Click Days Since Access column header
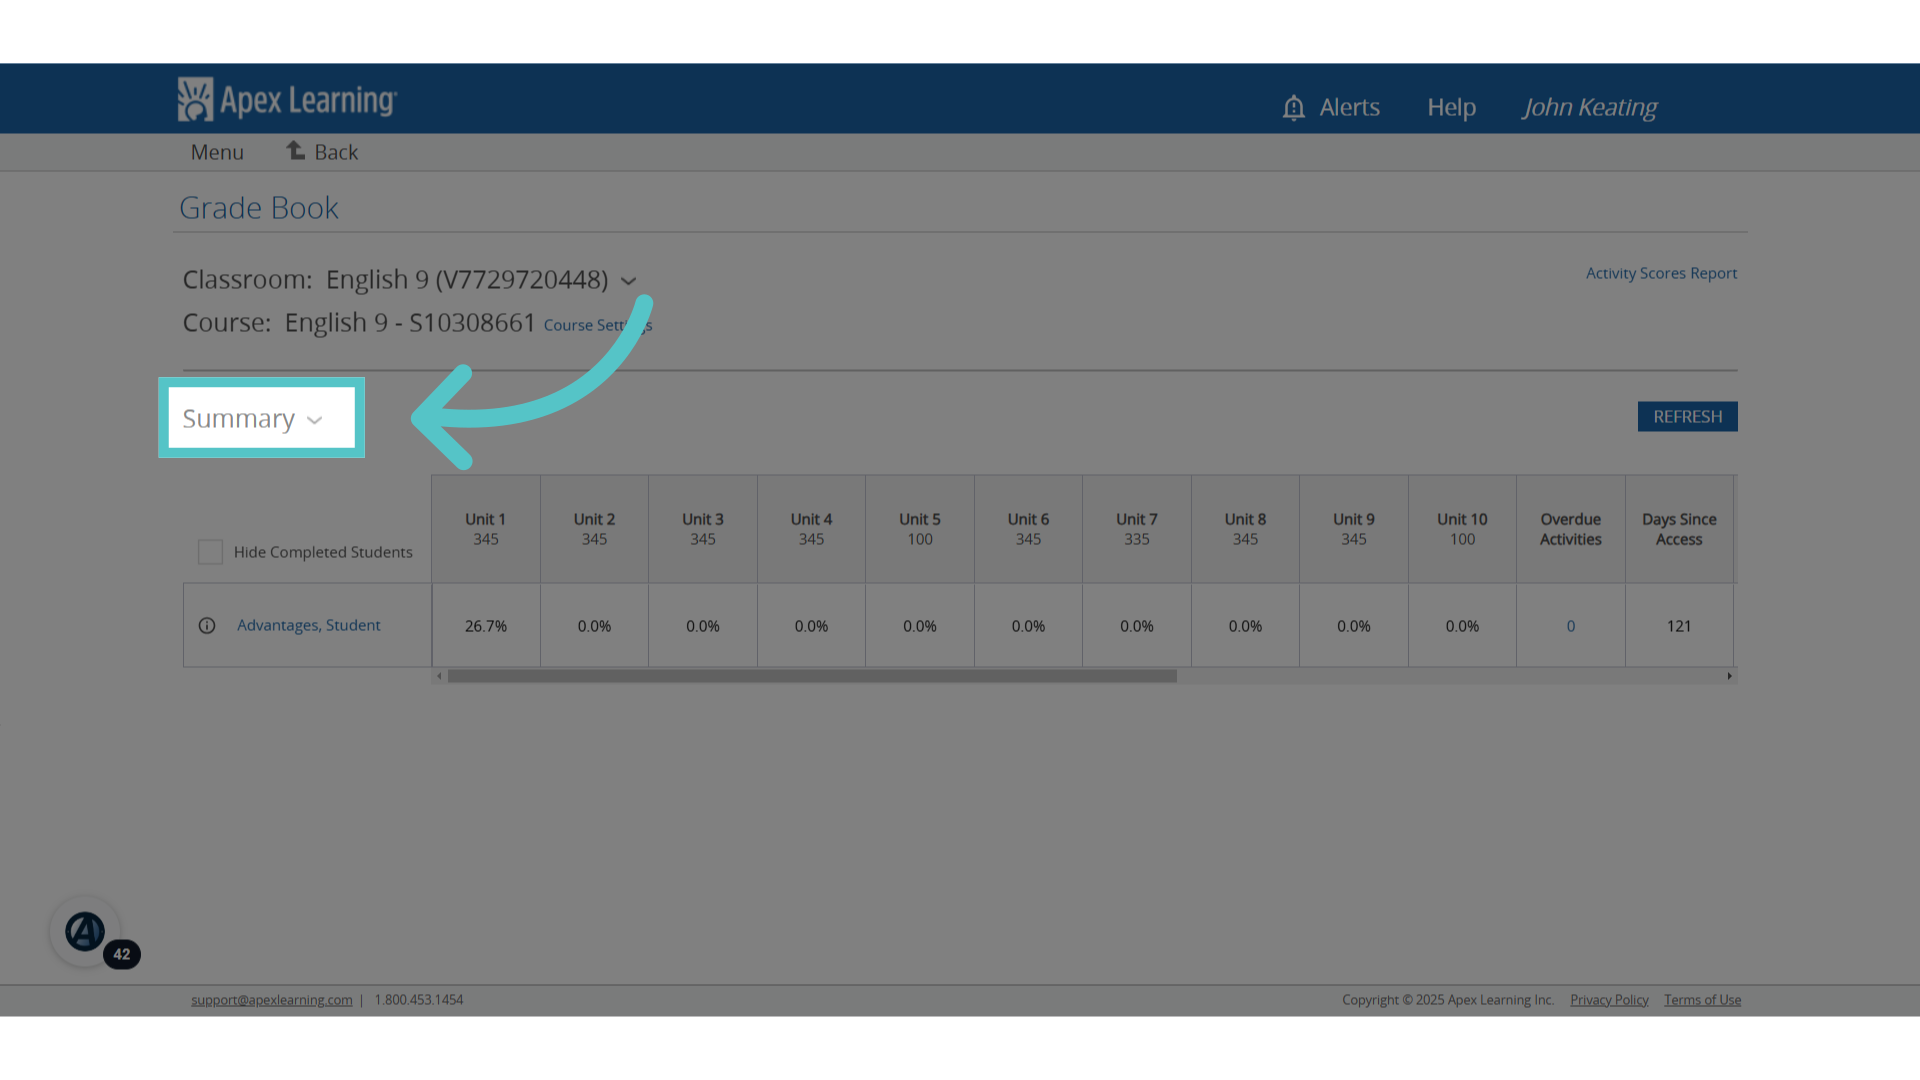 tap(1679, 529)
